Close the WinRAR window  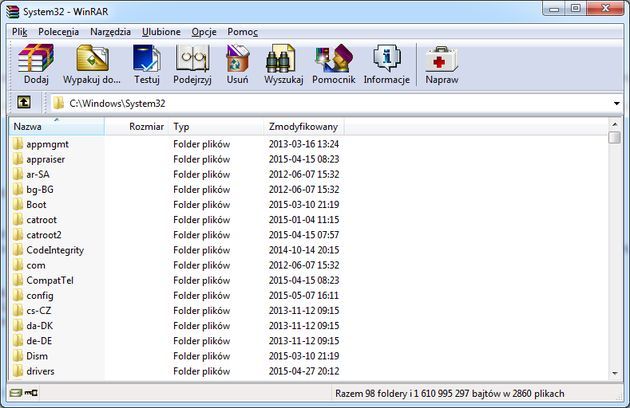click(606, 8)
